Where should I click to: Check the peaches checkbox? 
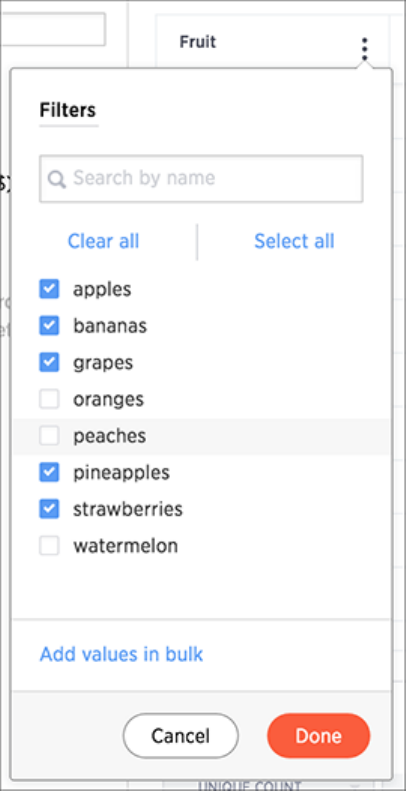(x=49, y=436)
